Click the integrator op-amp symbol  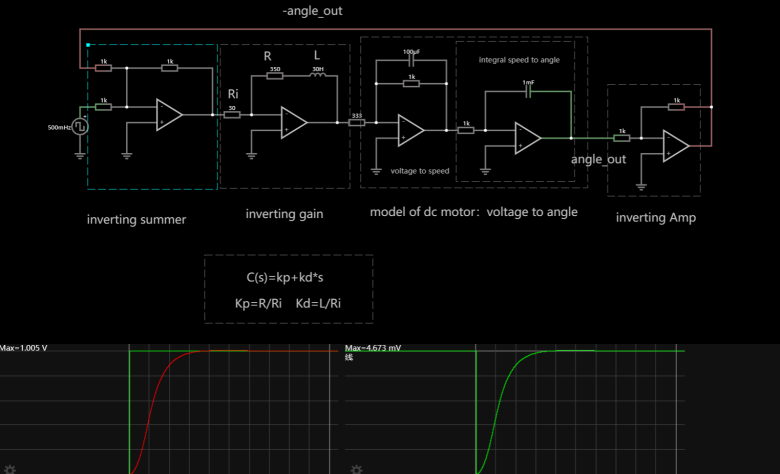[527, 138]
